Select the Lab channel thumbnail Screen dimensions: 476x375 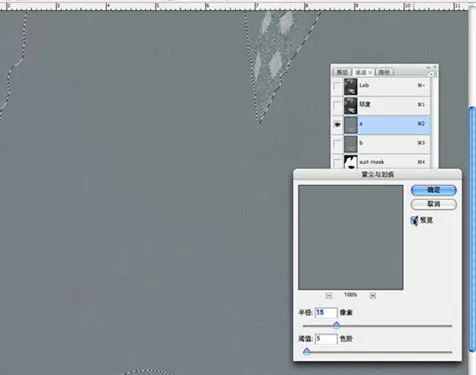click(350, 86)
